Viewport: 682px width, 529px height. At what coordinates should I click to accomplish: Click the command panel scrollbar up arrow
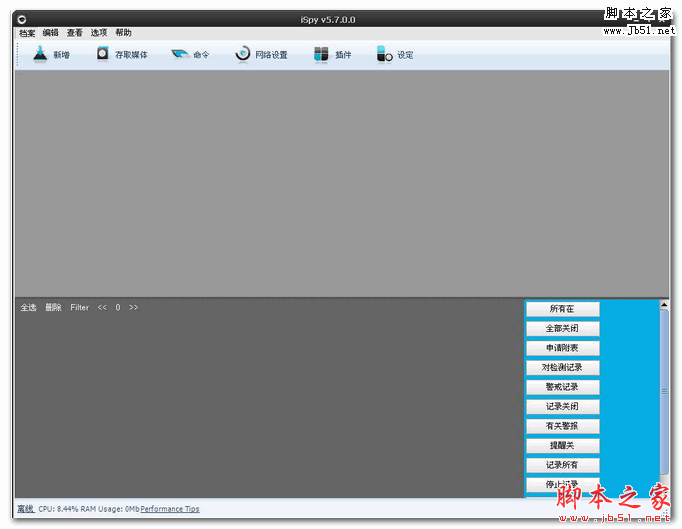coord(664,305)
